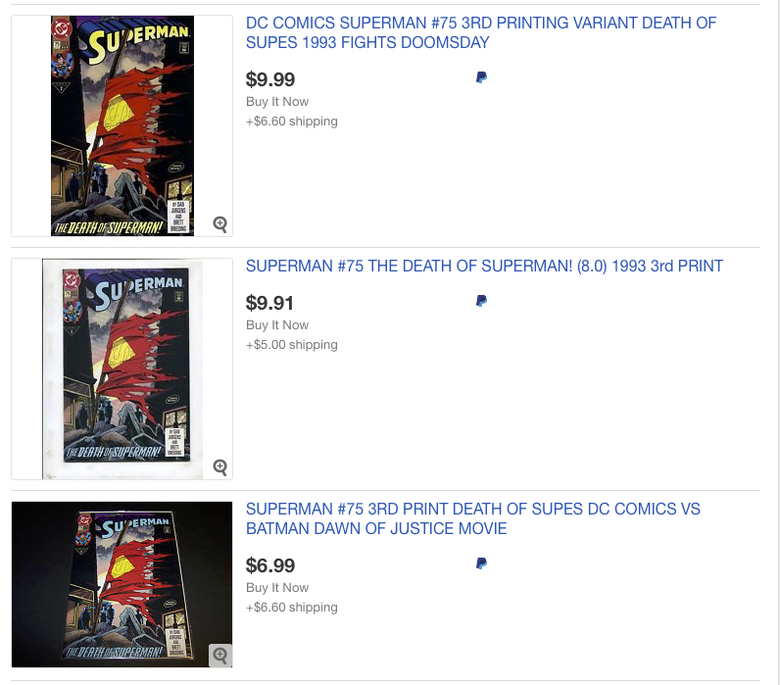Click Buy It Now under the $9.99 price
The height and width of the screenshot is (685, 780).
[x=277, y=102]
